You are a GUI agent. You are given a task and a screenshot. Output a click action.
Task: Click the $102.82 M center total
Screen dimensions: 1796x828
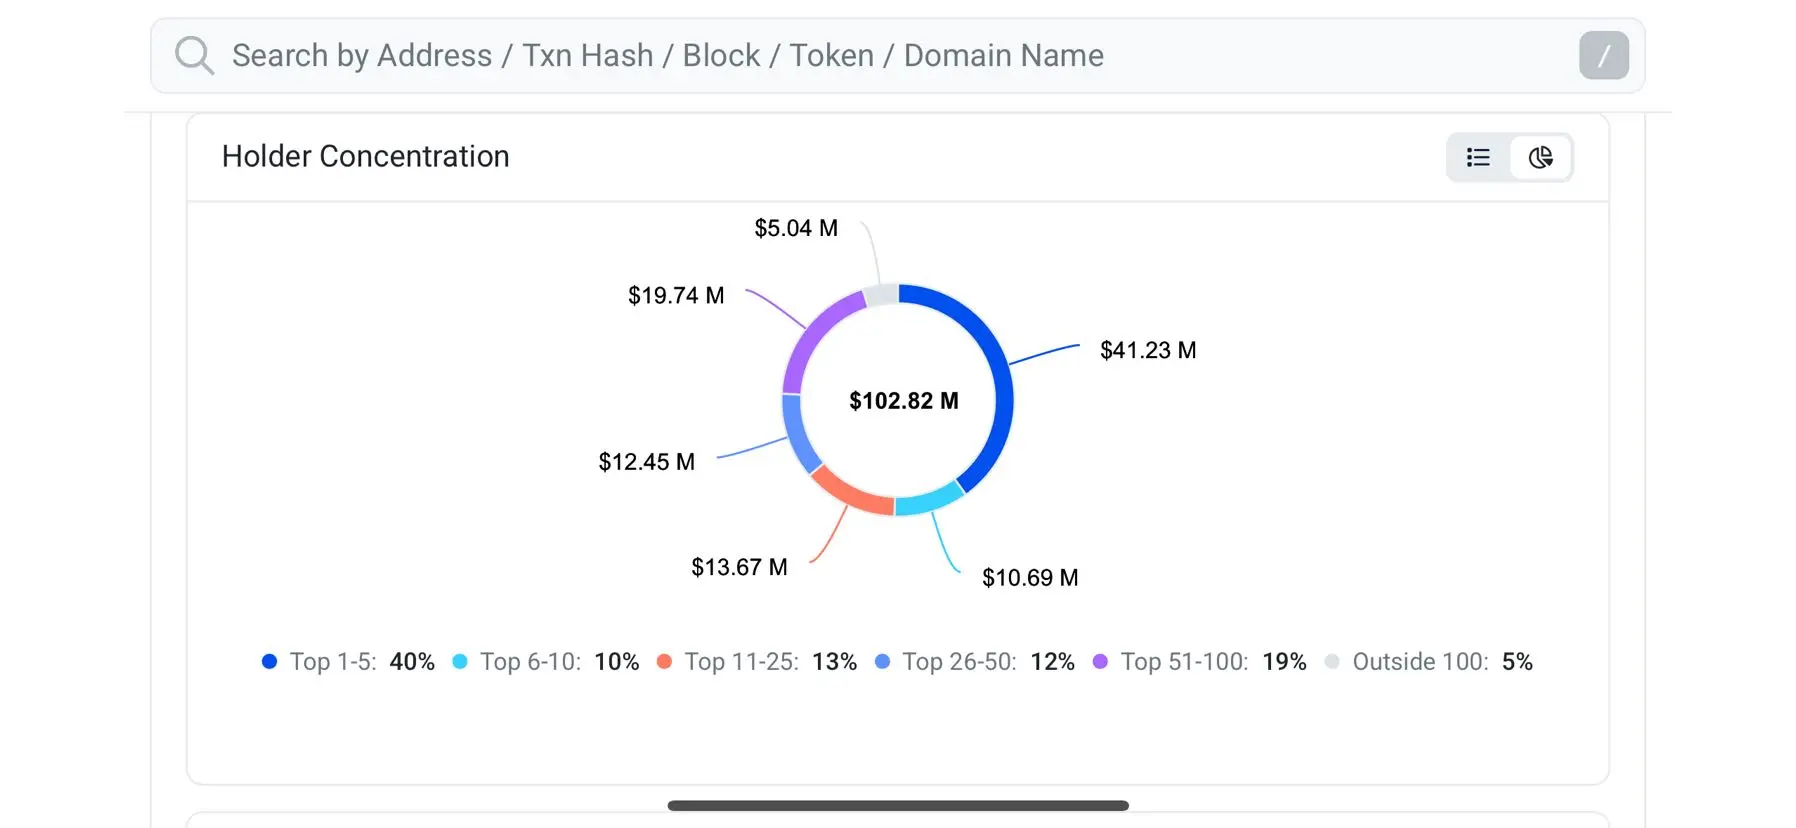[903, 401]
